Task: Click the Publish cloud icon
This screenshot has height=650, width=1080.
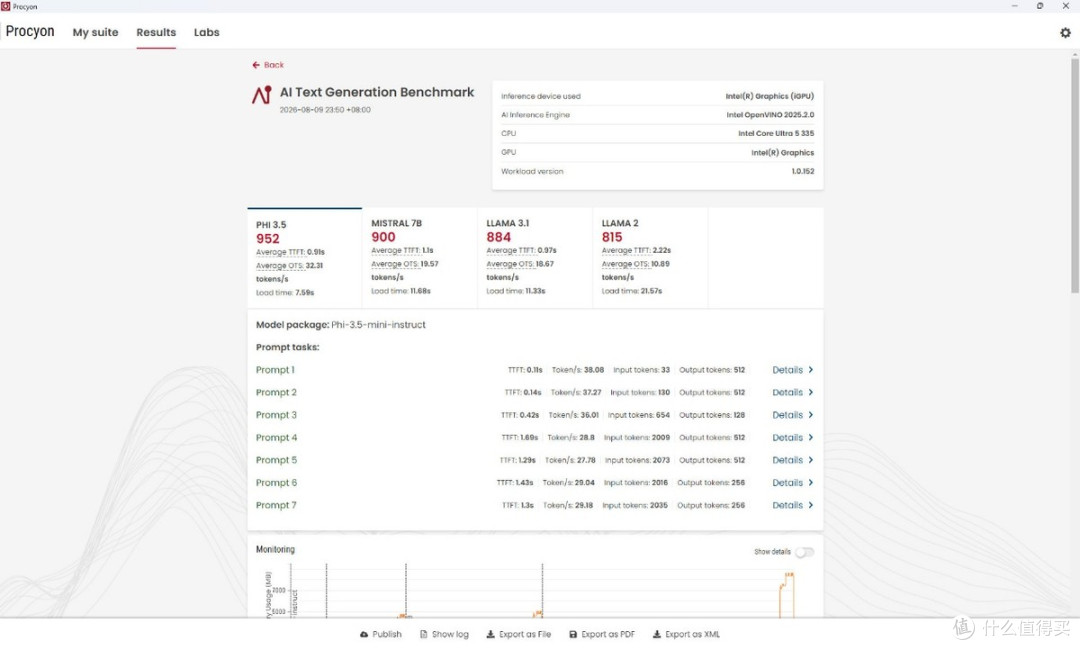Action: click(x=364, y=634)
